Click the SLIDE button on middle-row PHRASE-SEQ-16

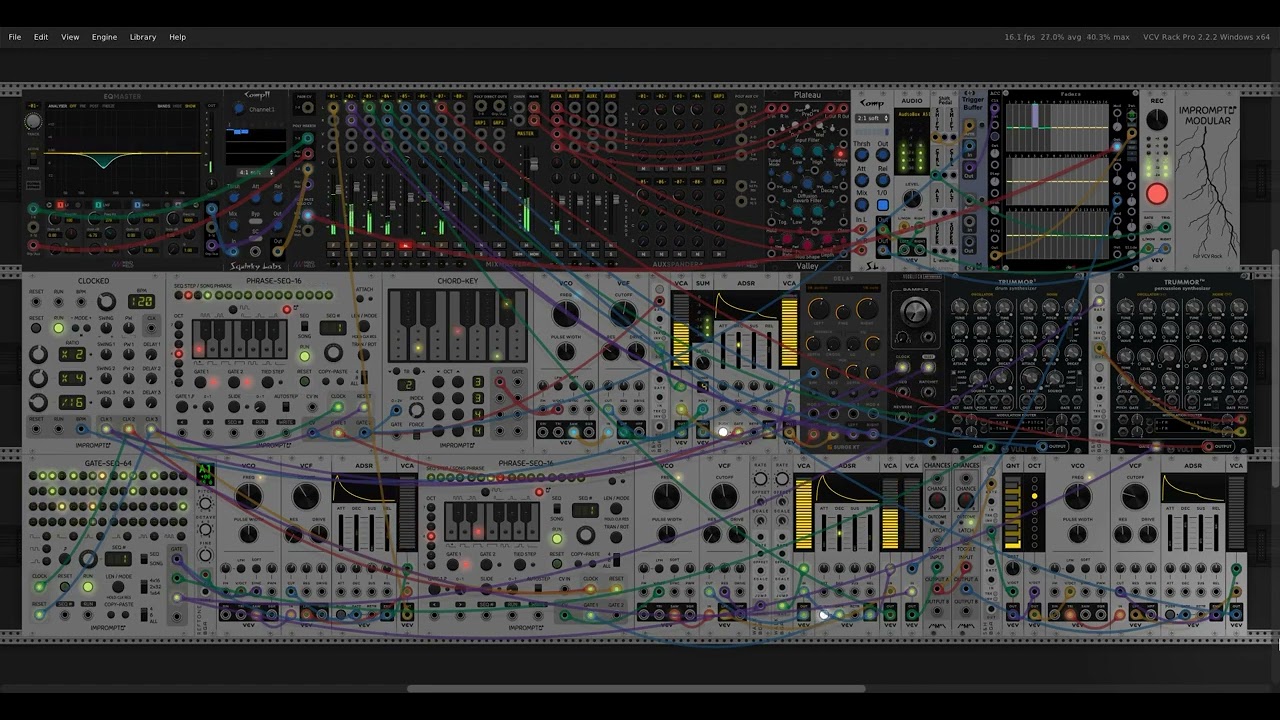tap(234, 406)
